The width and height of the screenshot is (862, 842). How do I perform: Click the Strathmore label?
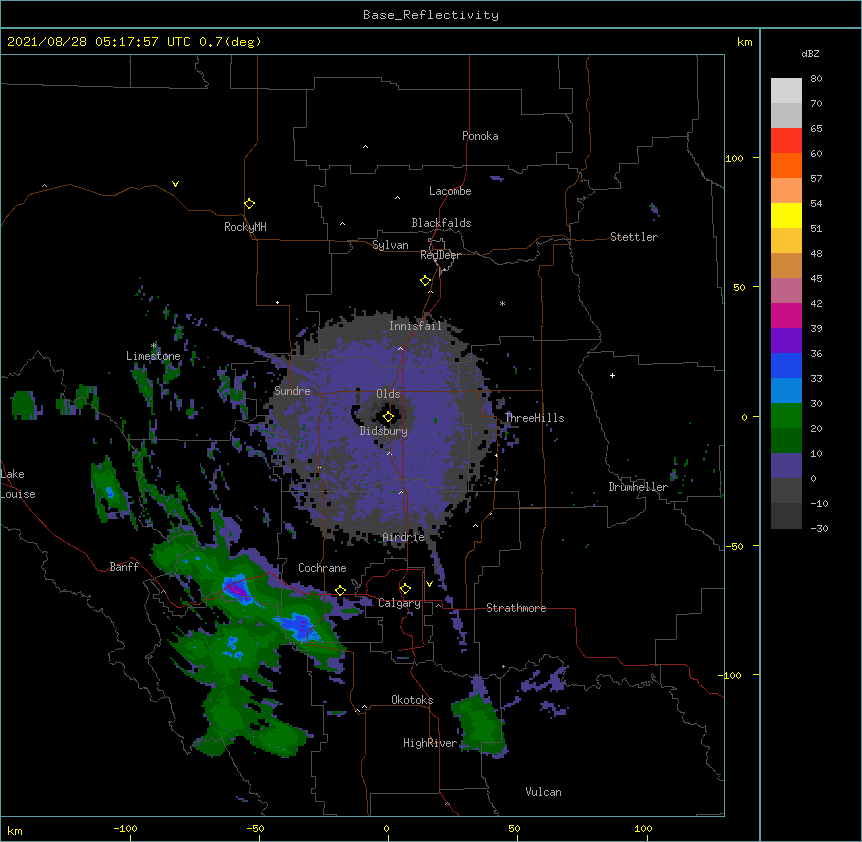516,608
